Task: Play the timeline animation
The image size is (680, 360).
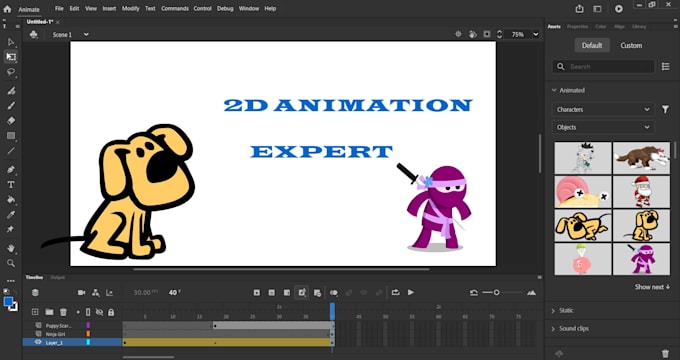Action: click(411, 293)
